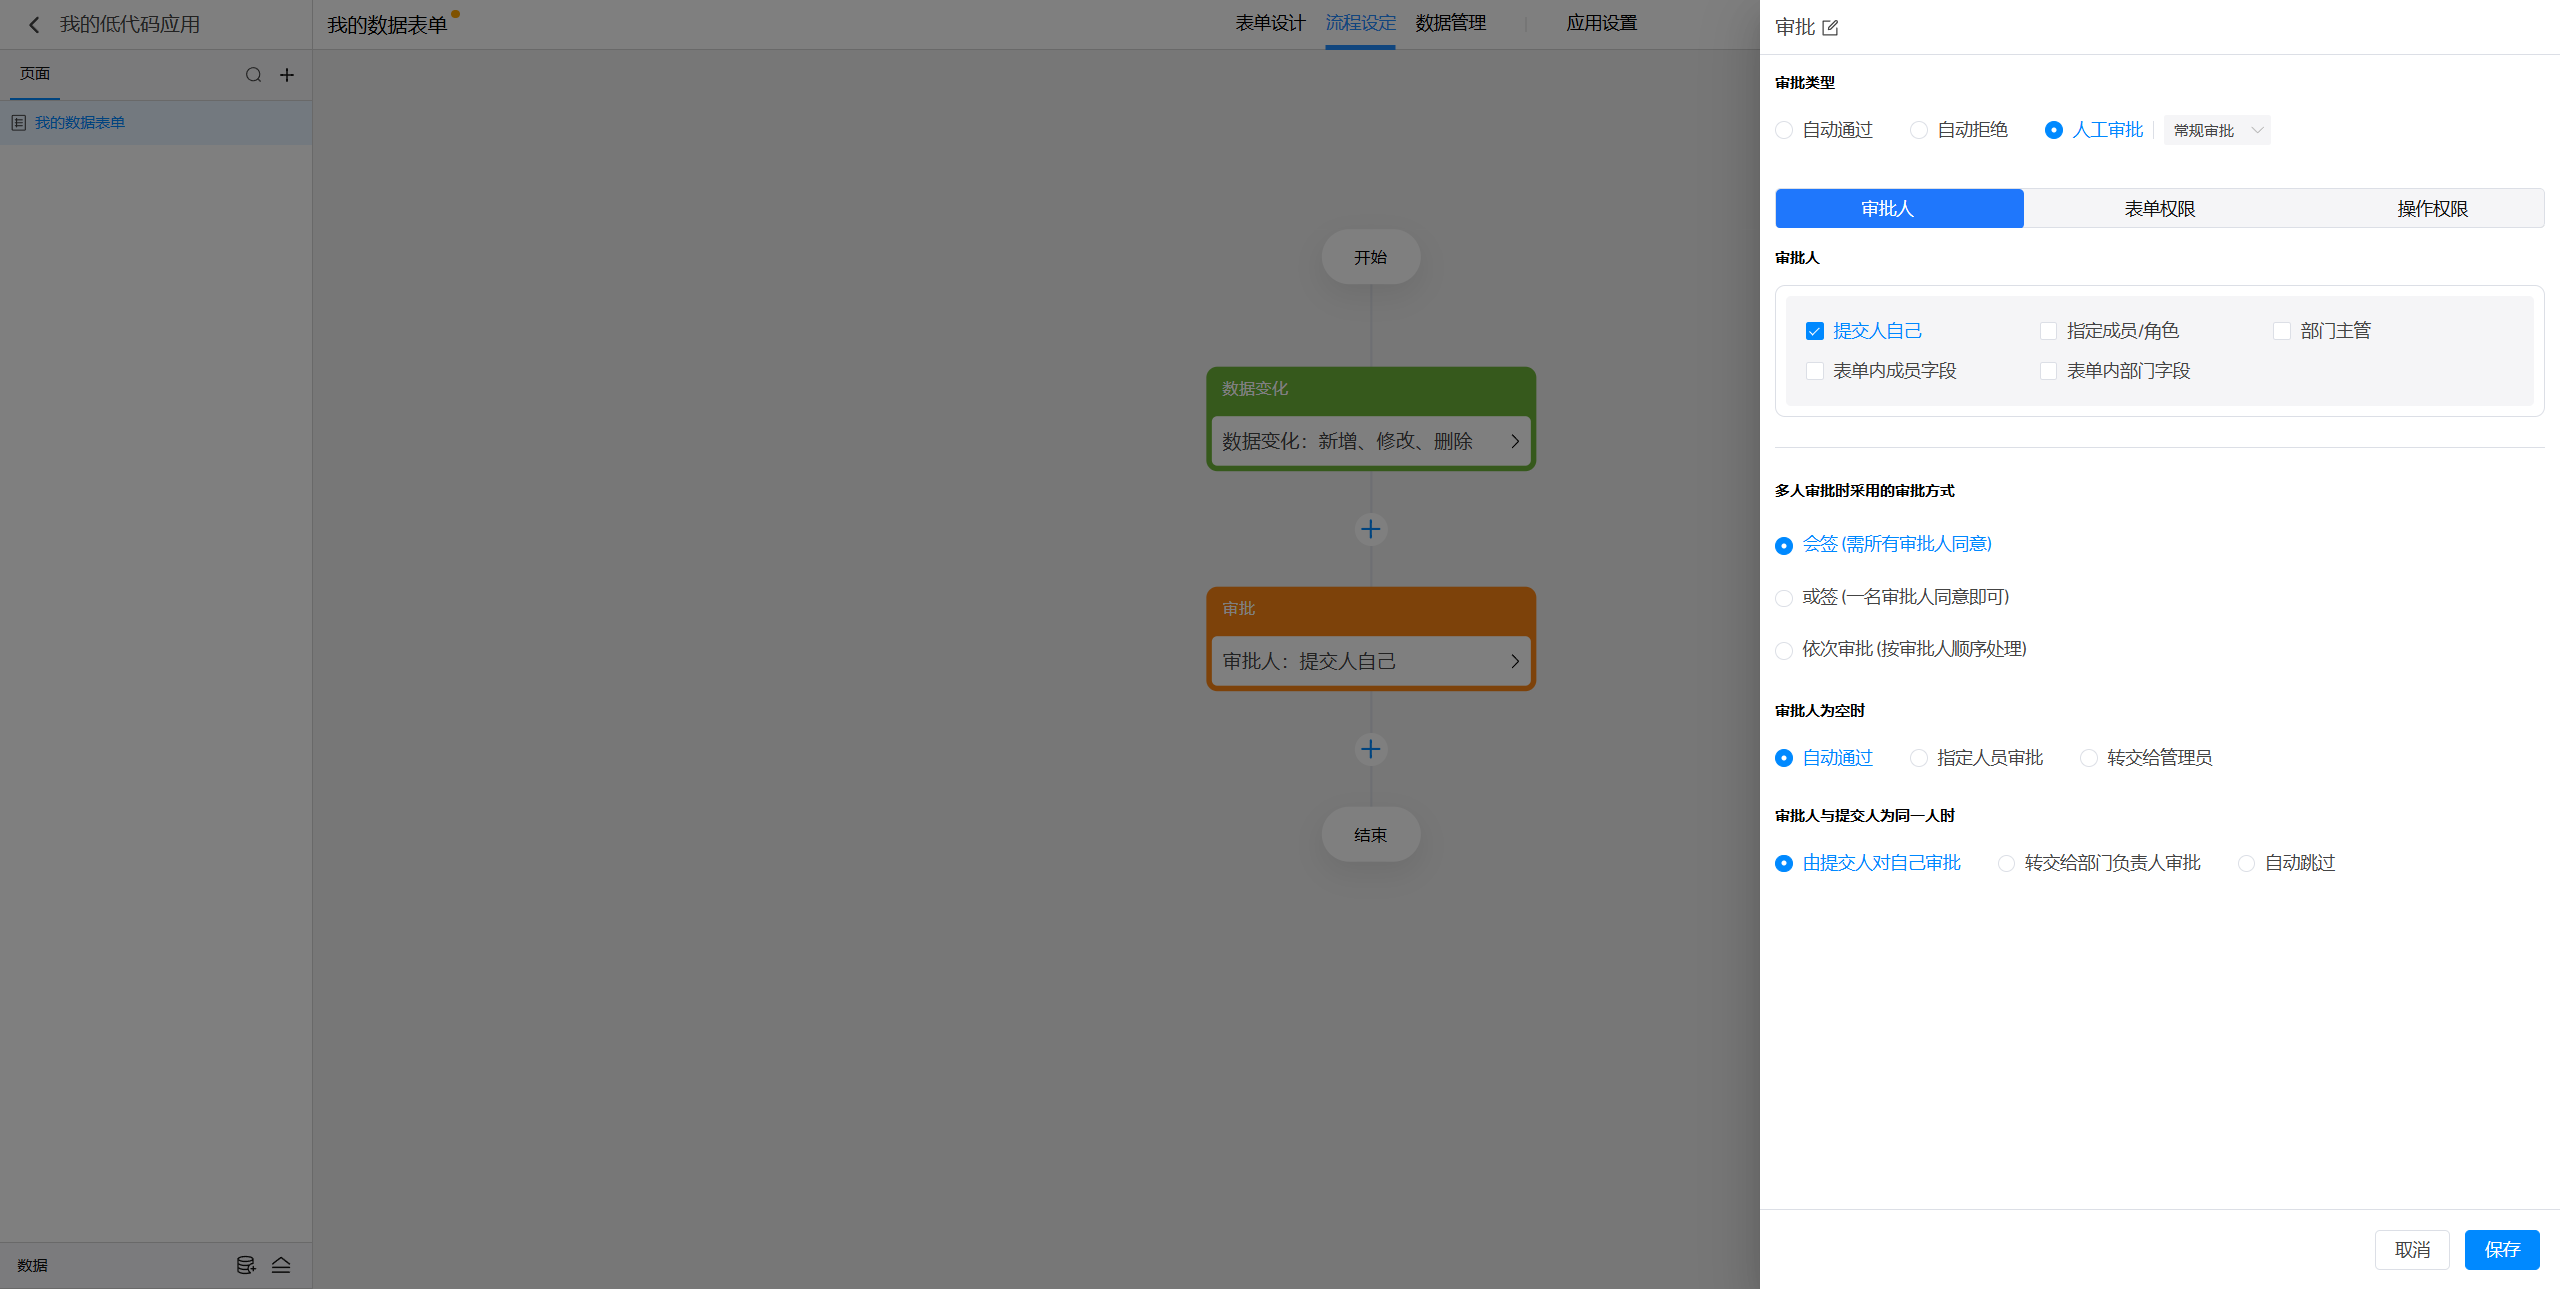Click the back arrow next to 我的低代码应用

point(34,25)
